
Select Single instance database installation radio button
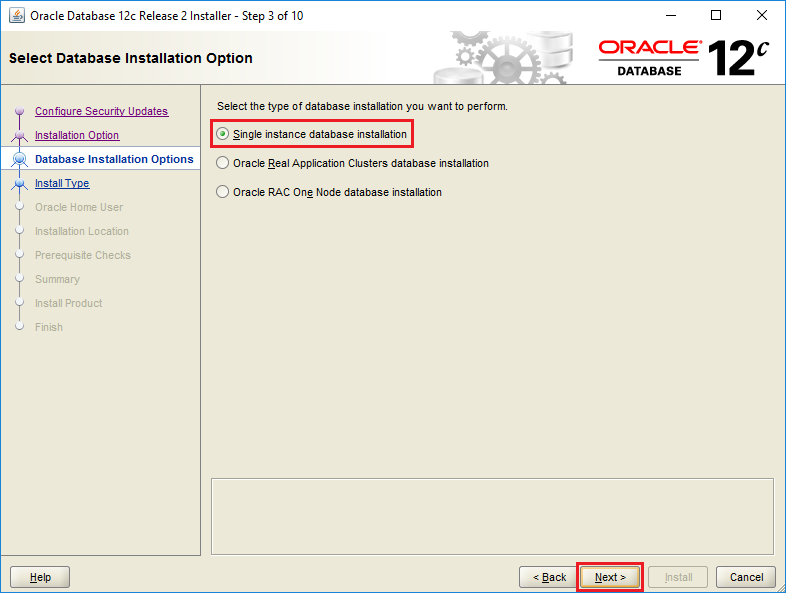click(223, 134)
